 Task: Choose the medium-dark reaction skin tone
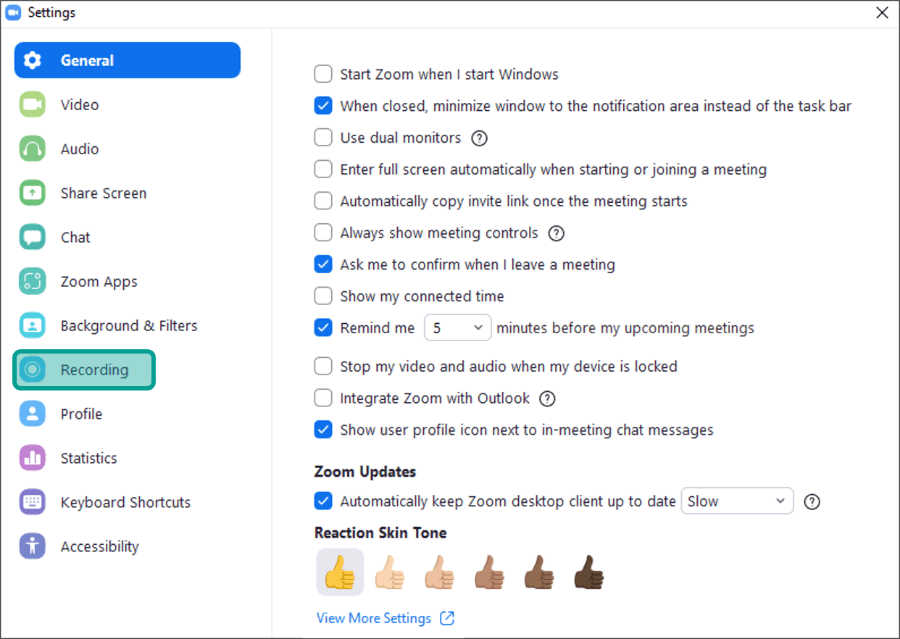540,572
